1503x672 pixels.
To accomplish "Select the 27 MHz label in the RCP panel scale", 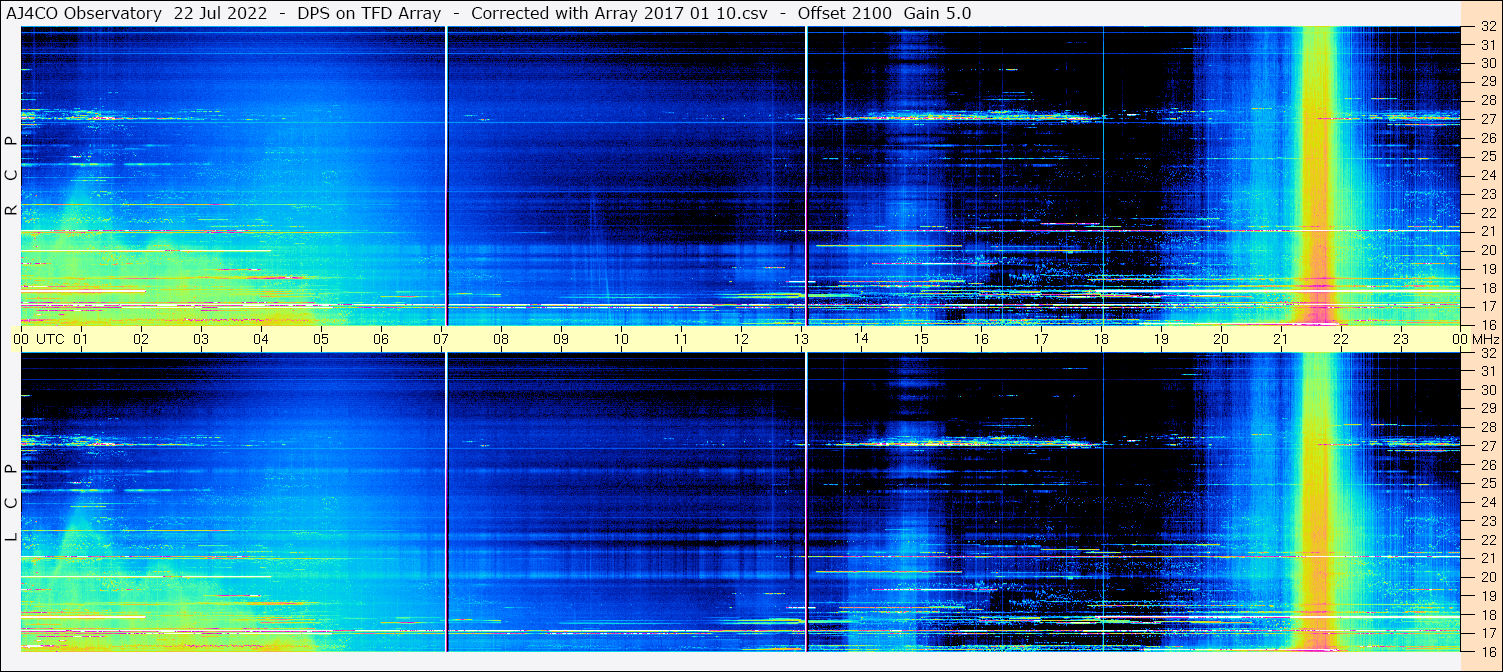I will click(x=1487, y=119).
